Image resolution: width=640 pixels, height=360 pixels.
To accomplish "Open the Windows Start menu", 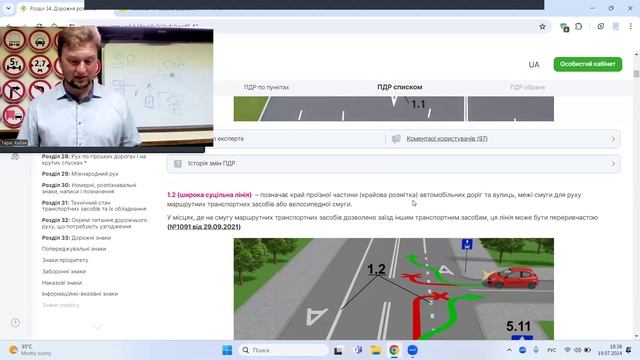I will pos(227,350).
